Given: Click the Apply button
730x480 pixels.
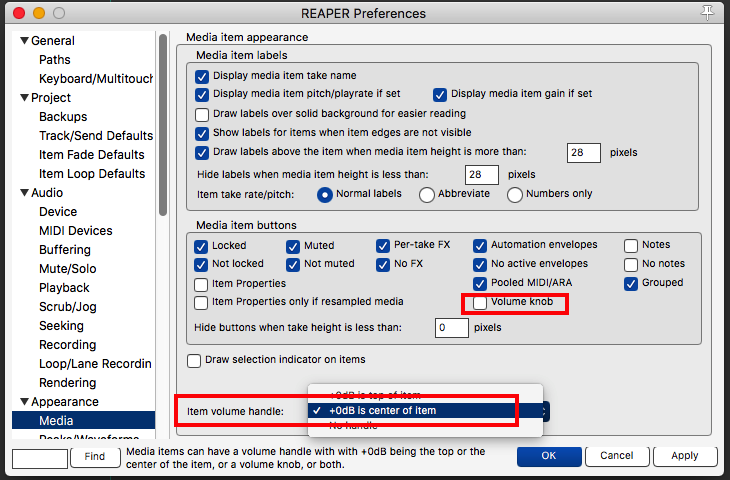Looking at the screenshot, I should 685,456.
